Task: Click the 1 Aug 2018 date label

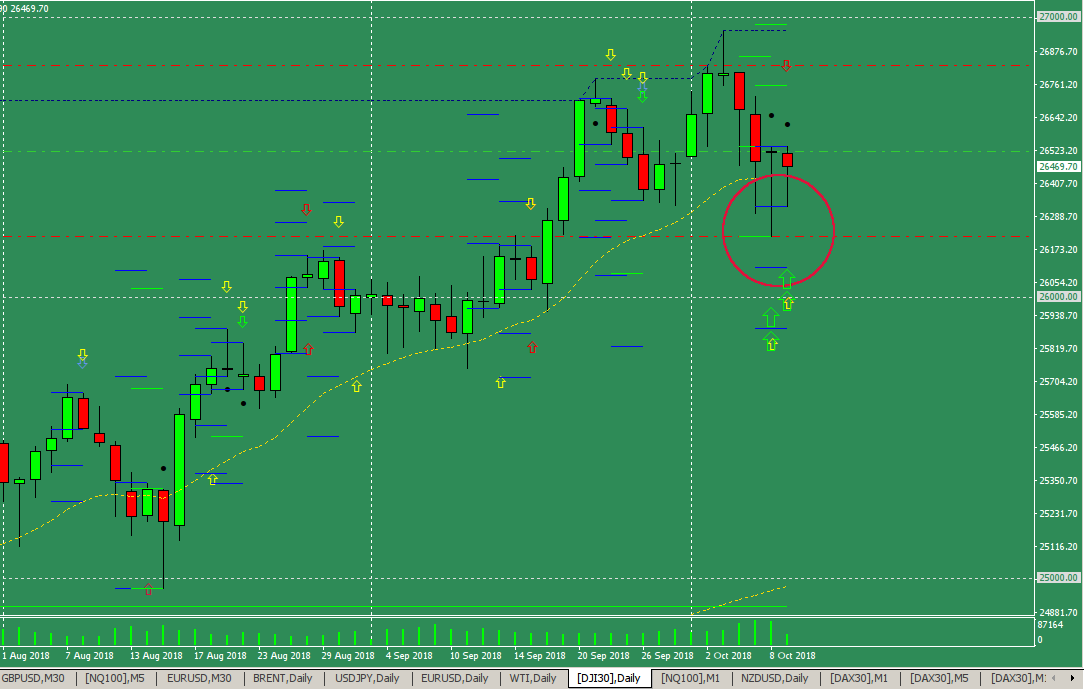Action: 26,656
